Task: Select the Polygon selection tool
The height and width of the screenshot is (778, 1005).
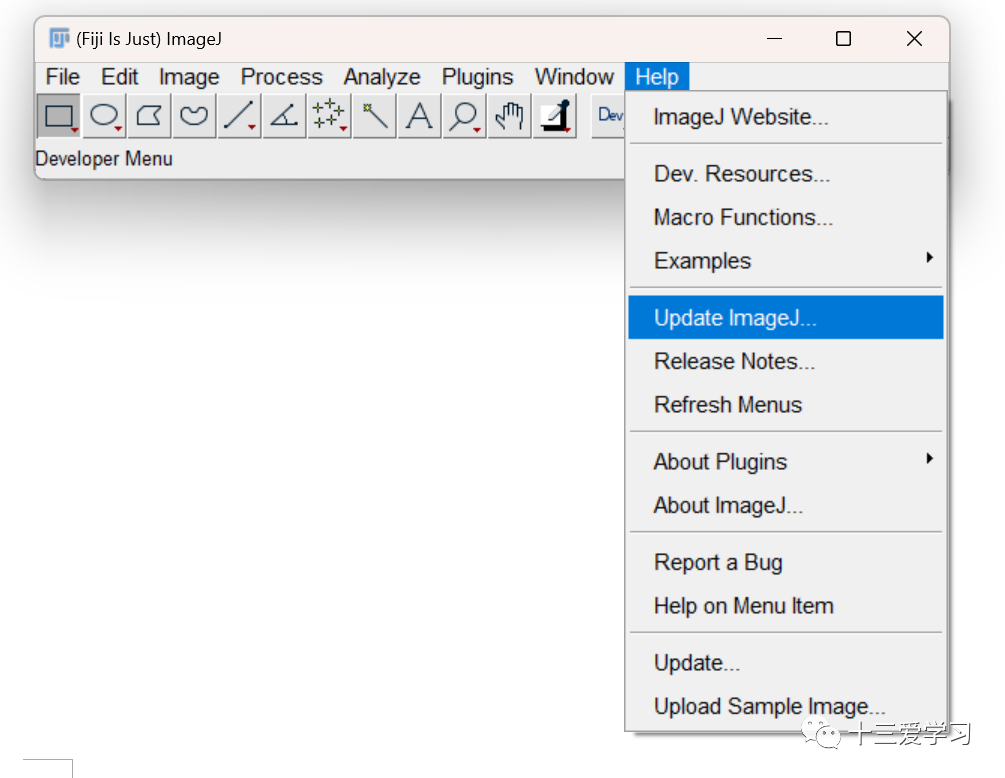Action: click(149, 116)
